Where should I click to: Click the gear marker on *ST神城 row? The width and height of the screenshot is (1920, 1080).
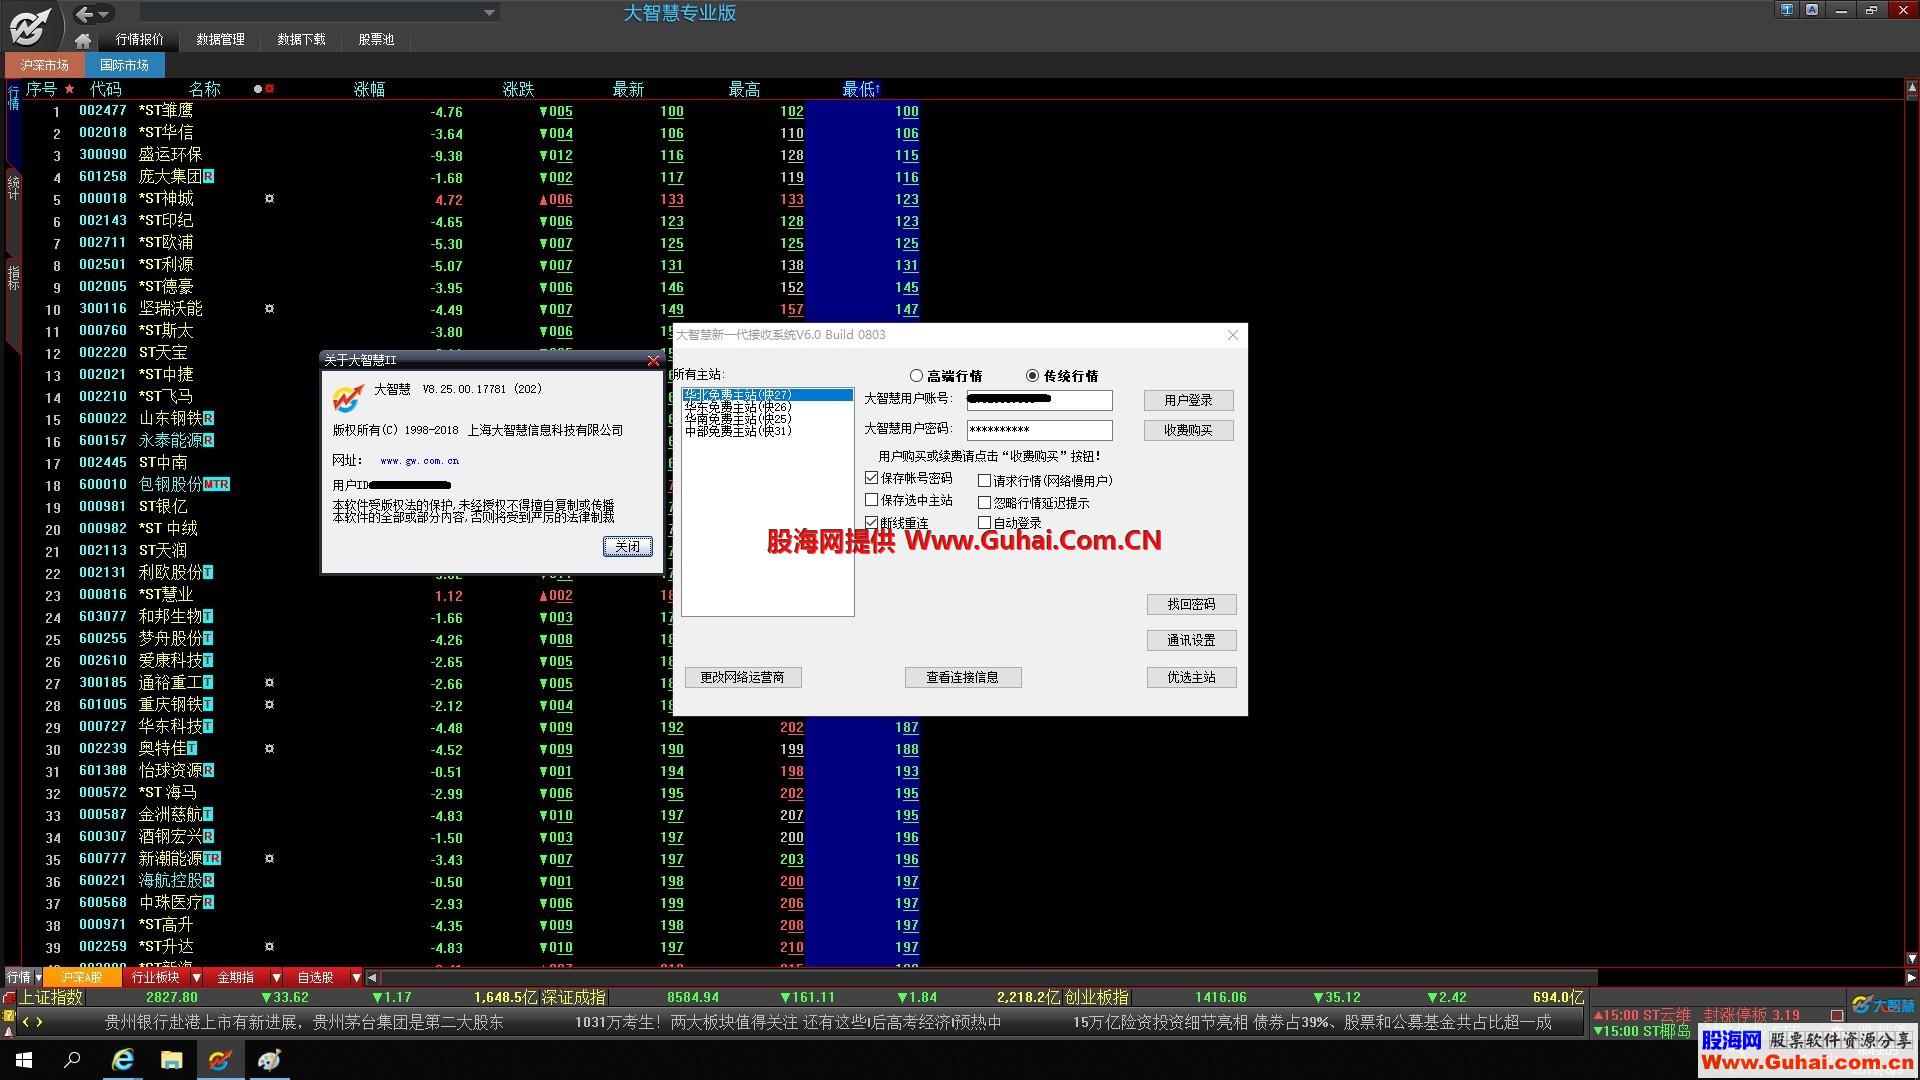(x=269, y=198)
